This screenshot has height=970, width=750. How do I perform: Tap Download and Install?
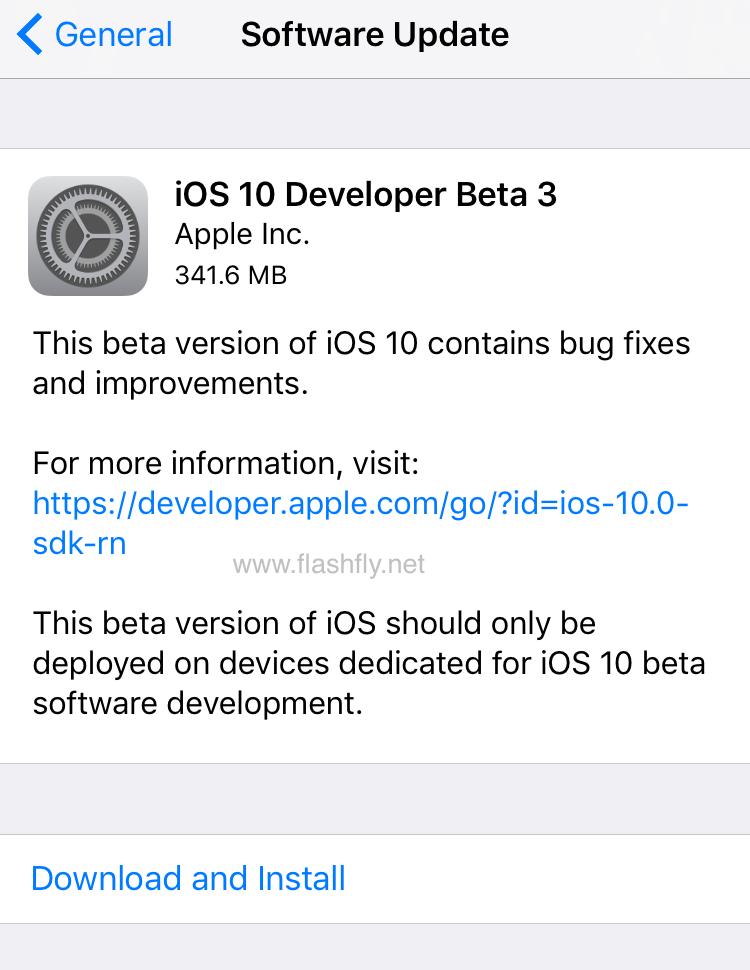(188, 879)
